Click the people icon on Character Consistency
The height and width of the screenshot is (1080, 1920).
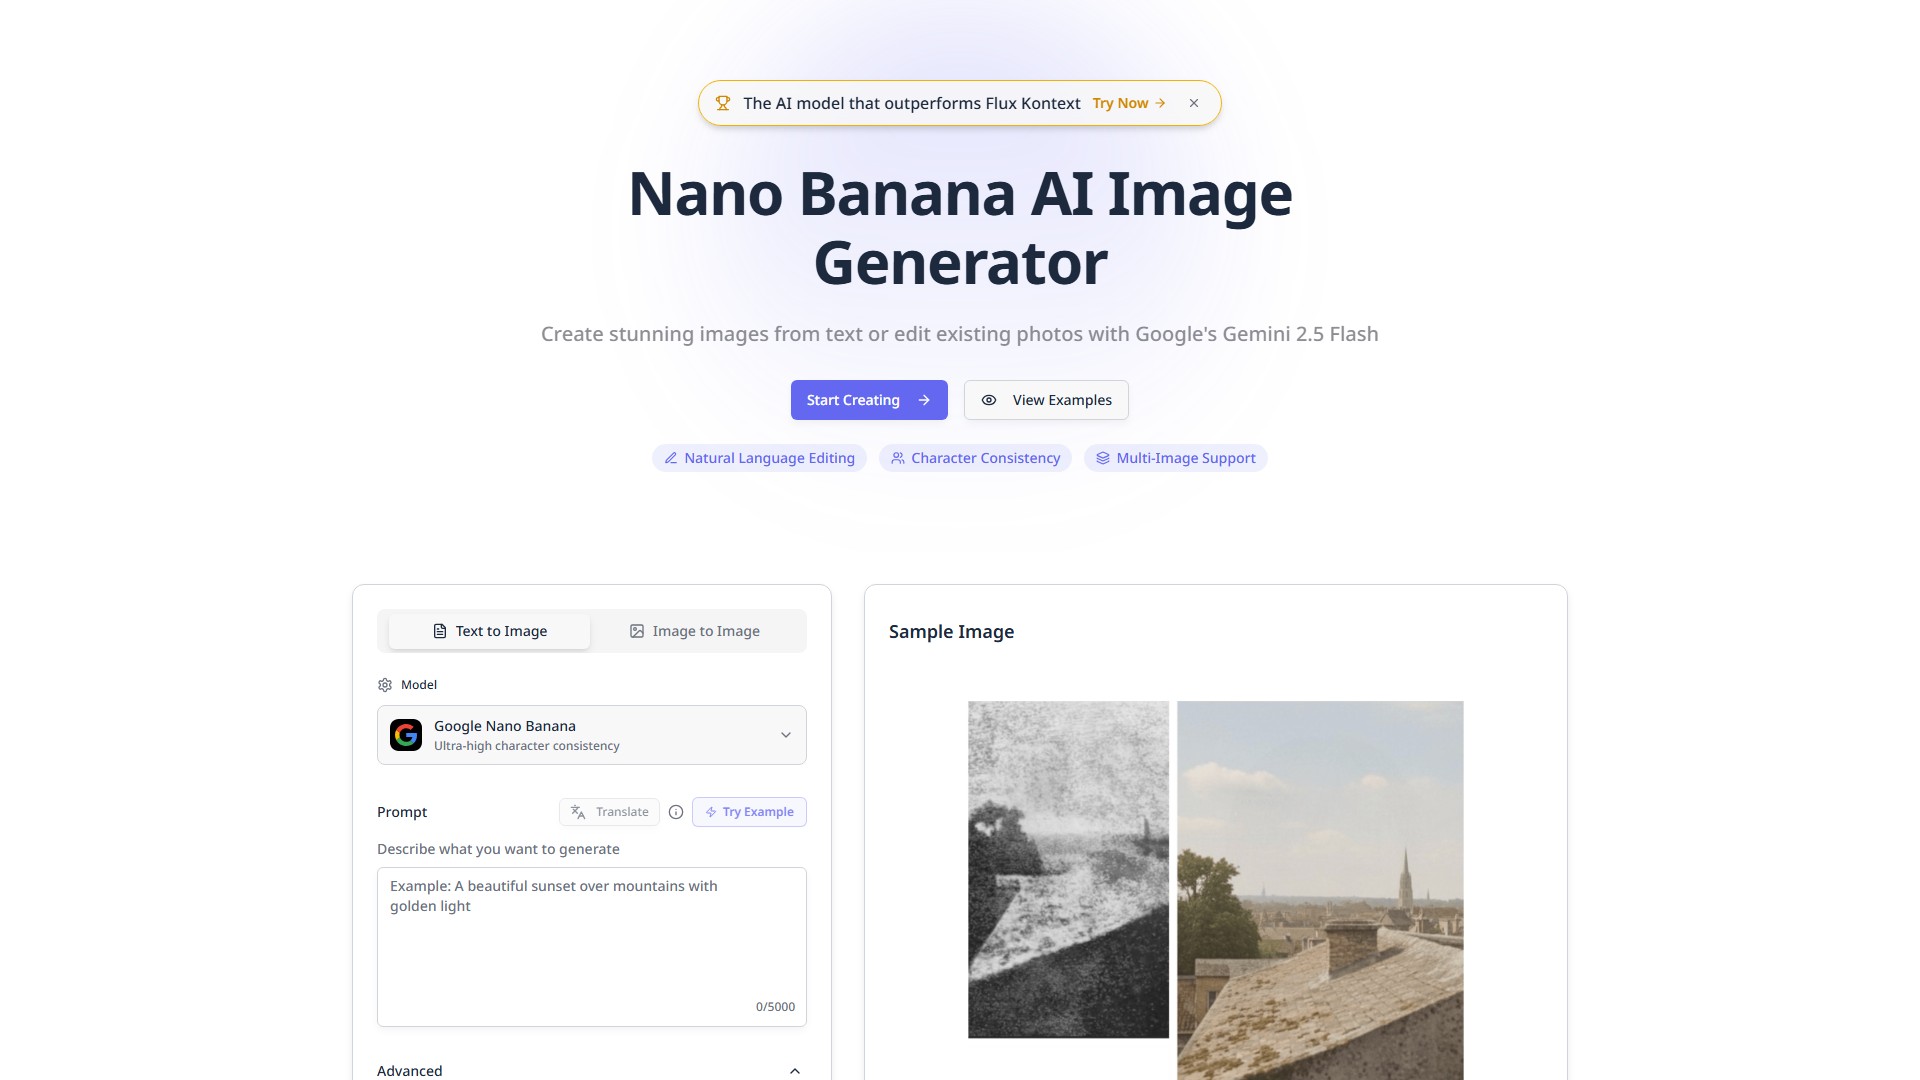[x=898, y=458]
